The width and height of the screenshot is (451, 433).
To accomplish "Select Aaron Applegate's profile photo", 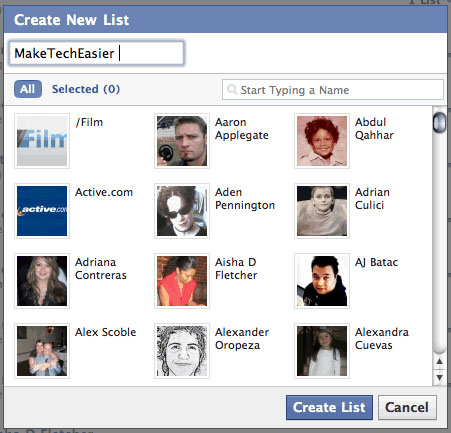I will point(182,141).
